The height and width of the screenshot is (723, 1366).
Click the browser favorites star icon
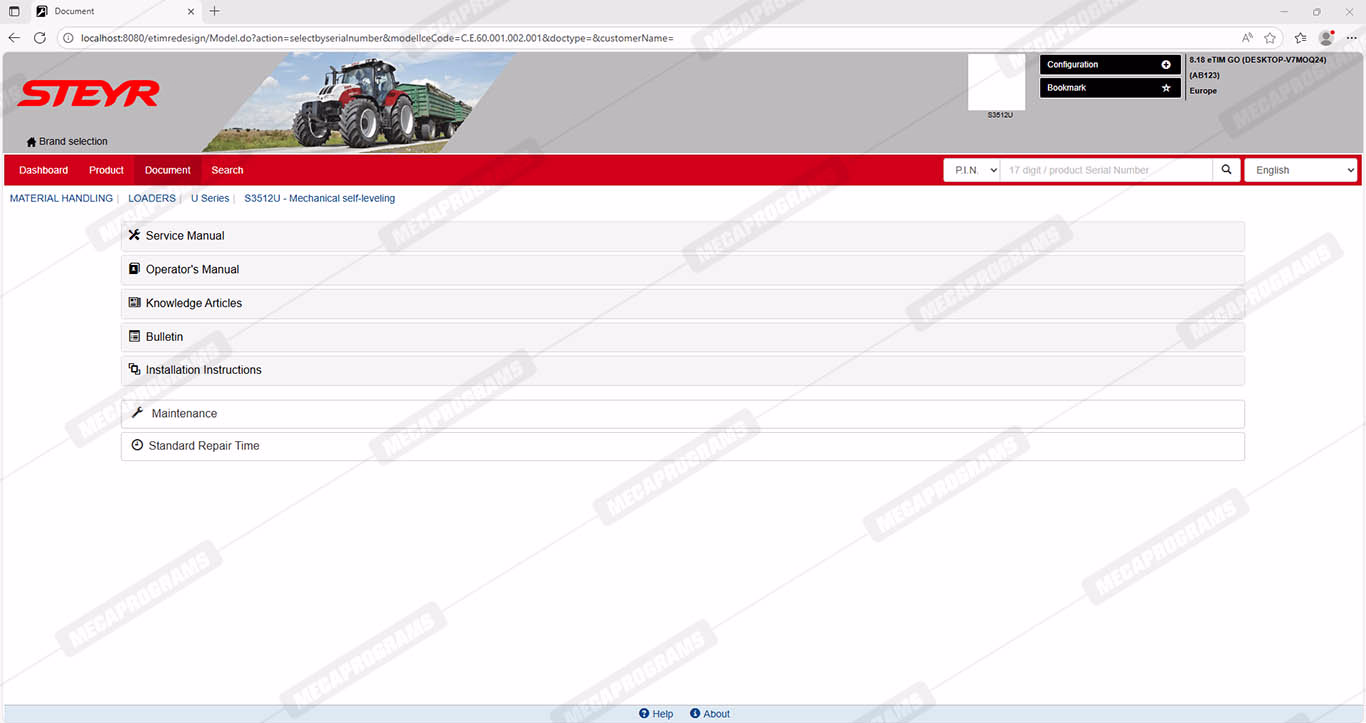(x=1270, y=38)
